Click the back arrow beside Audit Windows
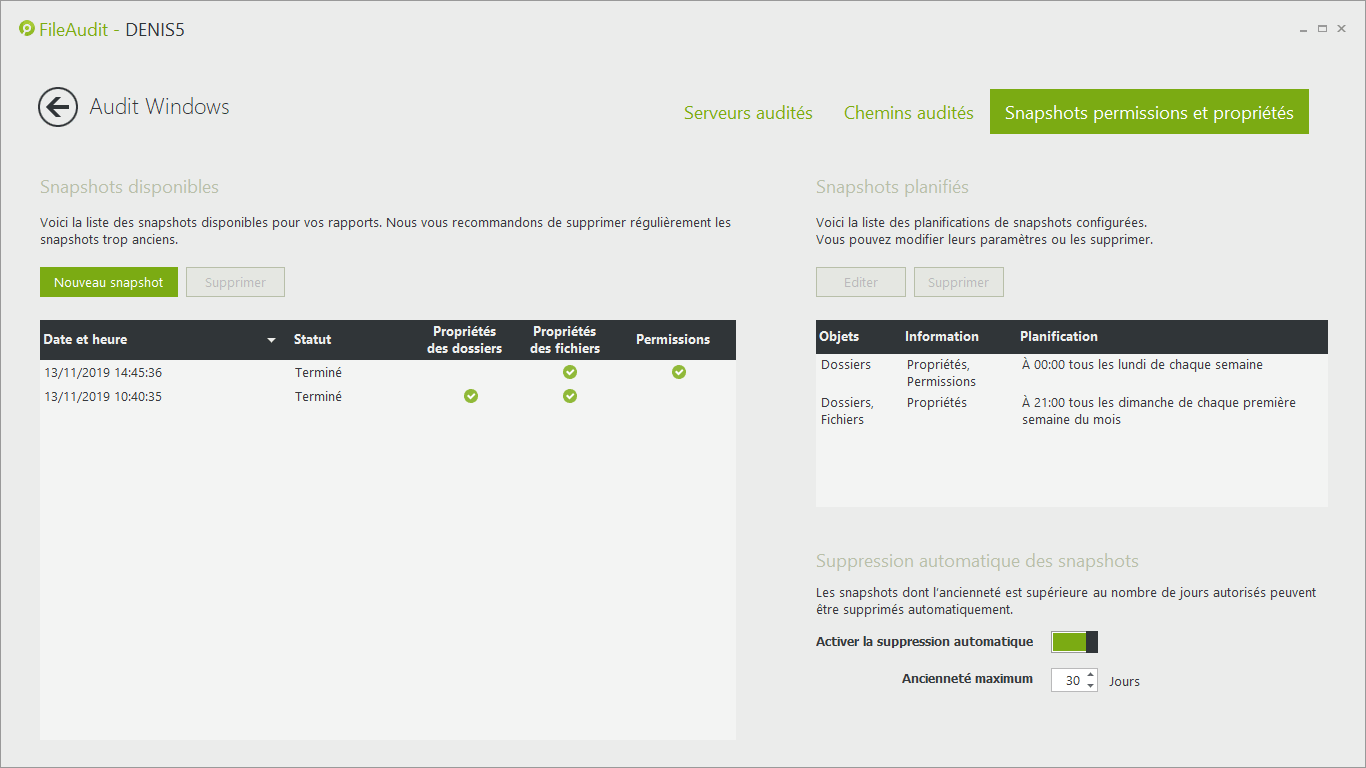Viewport: 1366px width, 768px height. pos(58,107)
